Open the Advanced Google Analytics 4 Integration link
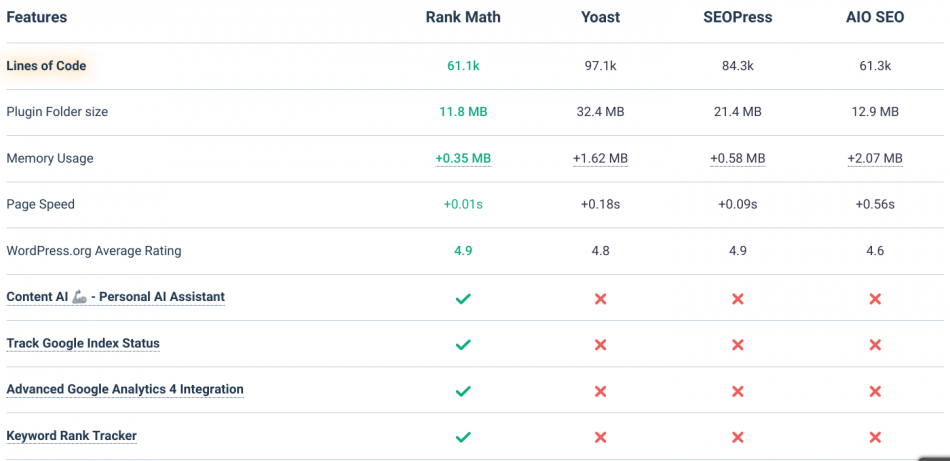The width and height of the screenshot is (950, 461). pos(125,389)
